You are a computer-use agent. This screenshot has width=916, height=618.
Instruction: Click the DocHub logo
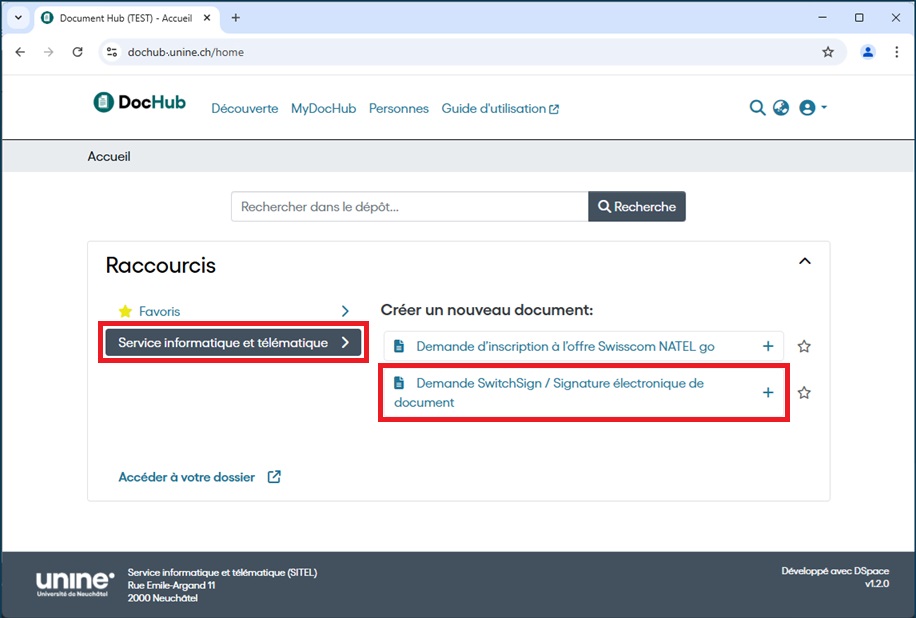point(139,102)
